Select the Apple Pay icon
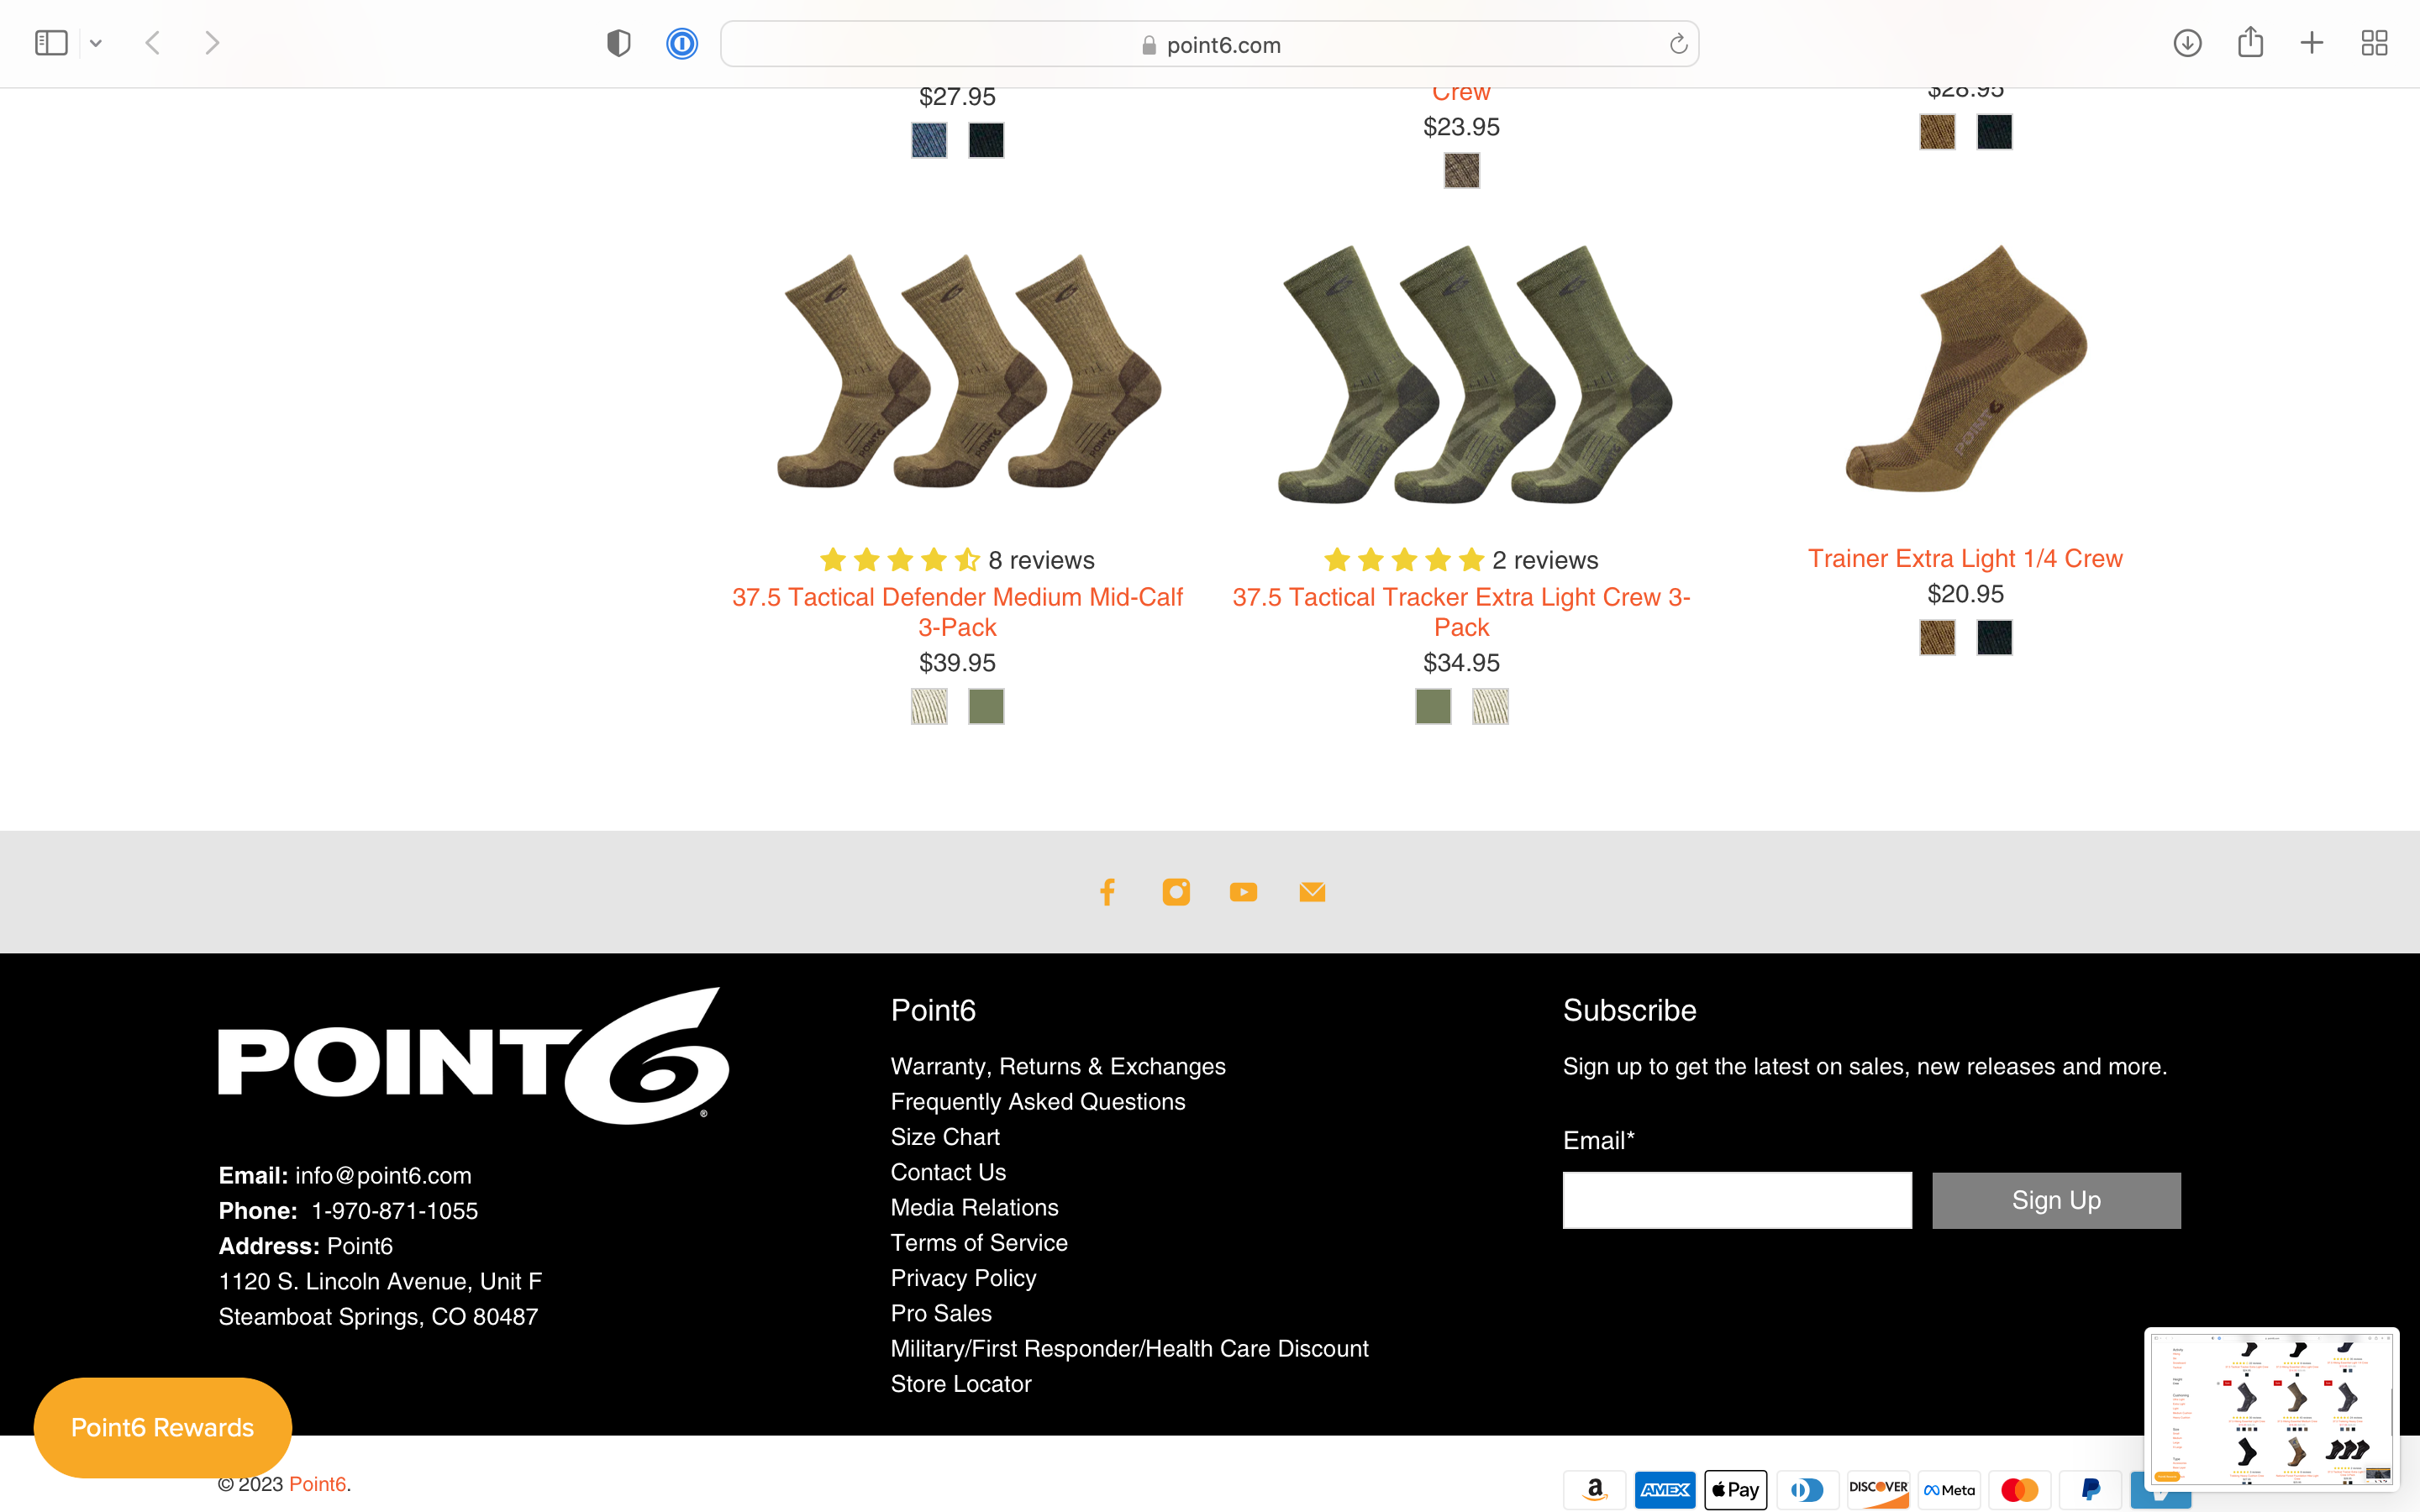The height and width of the screenshot is (1512, 2420). click(1736, 1490)
